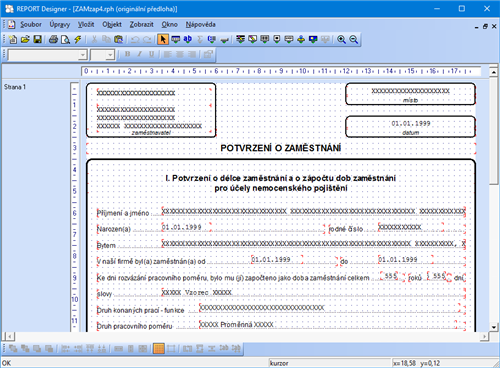Viewport: 500px width, 368px height.
Task: Open the Vložit menu
Action: (86, 24)
